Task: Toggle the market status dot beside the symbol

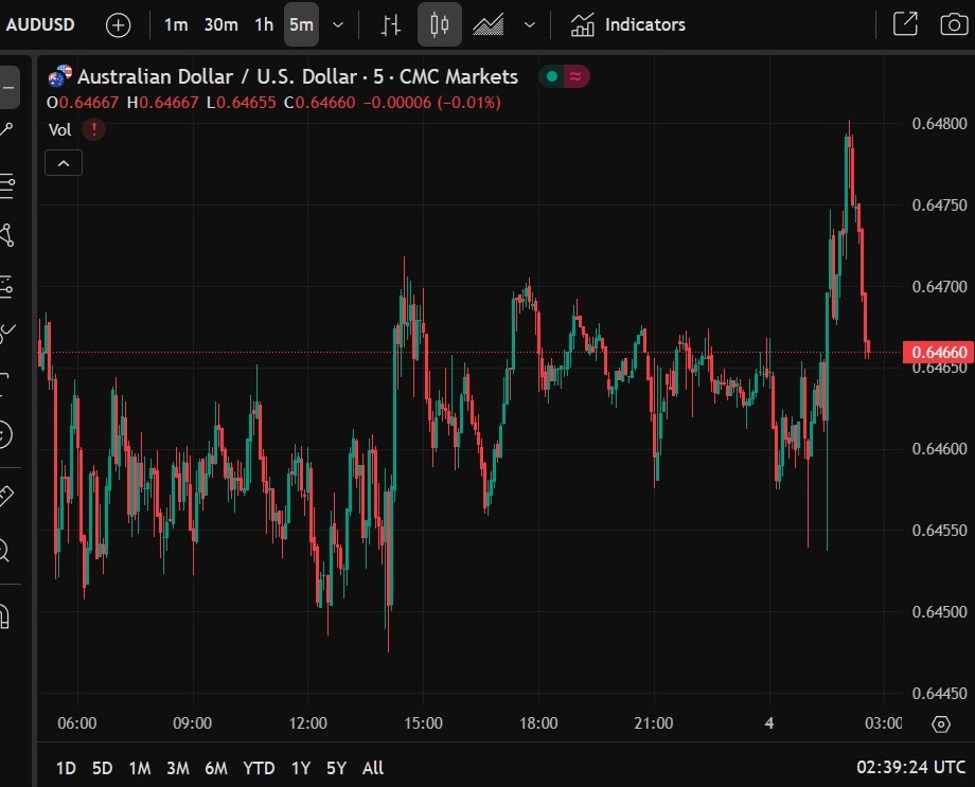Action: point(550,75)
